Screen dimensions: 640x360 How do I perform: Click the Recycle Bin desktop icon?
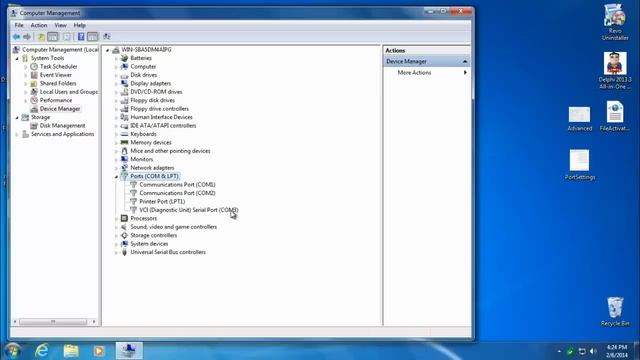(615, 311)
